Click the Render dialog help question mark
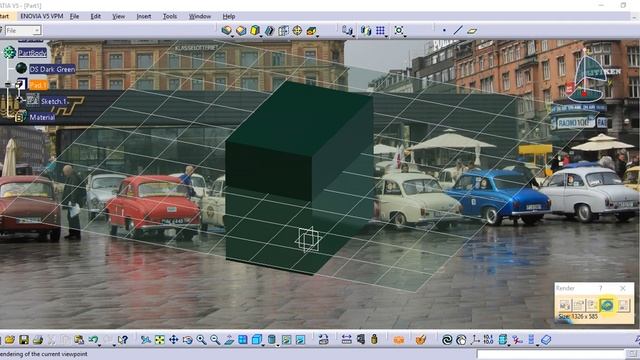 (x=600, y=288)
